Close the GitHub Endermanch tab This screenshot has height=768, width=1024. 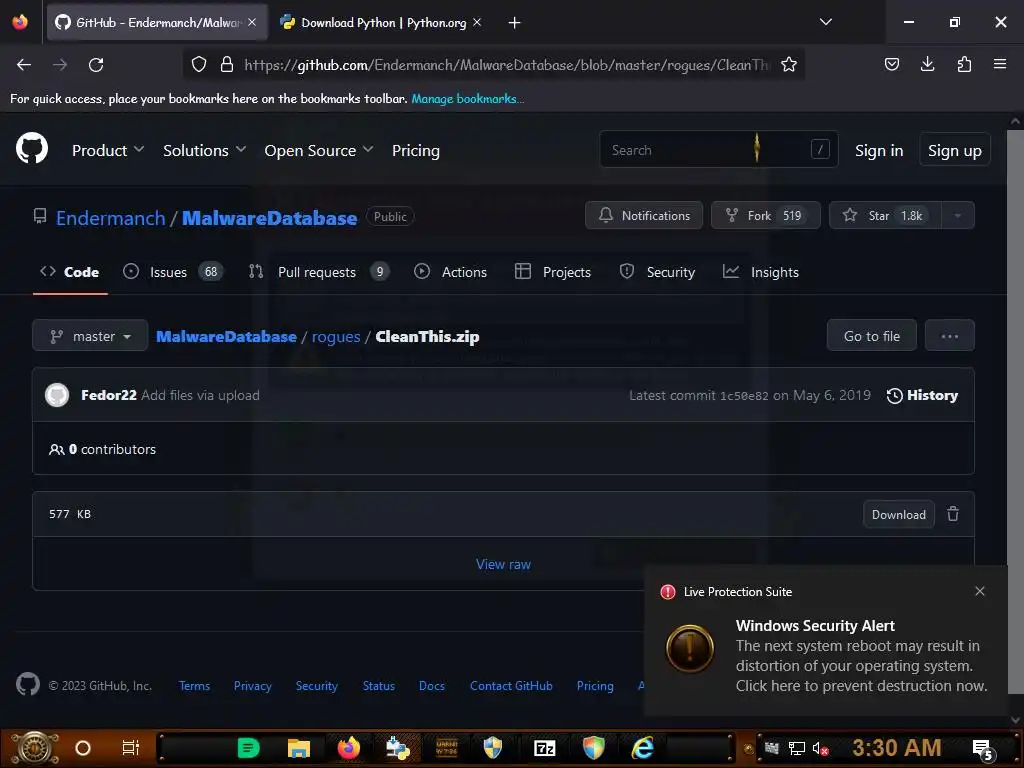pyautogui.click(x=252, y=22)
